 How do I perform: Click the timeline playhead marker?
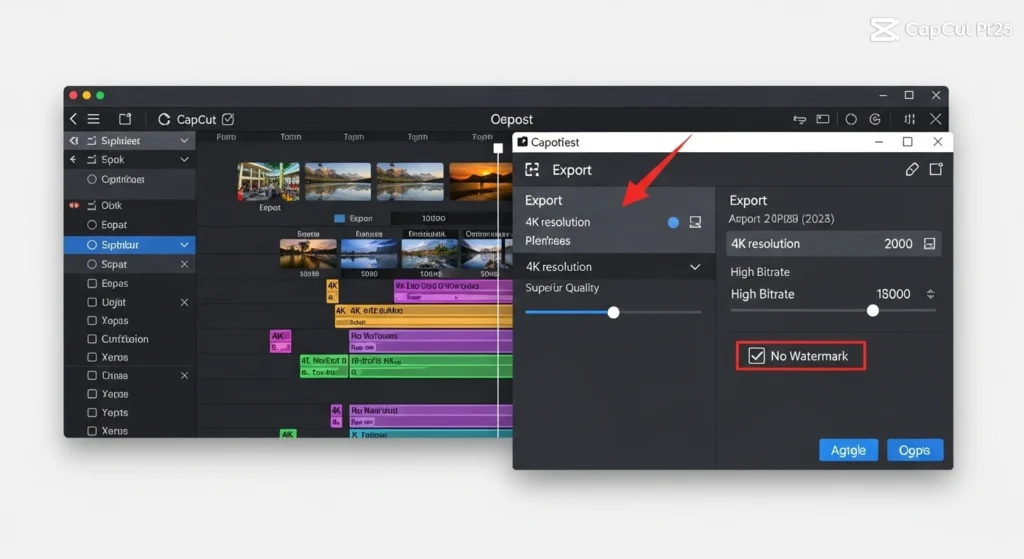click(498, 148)
